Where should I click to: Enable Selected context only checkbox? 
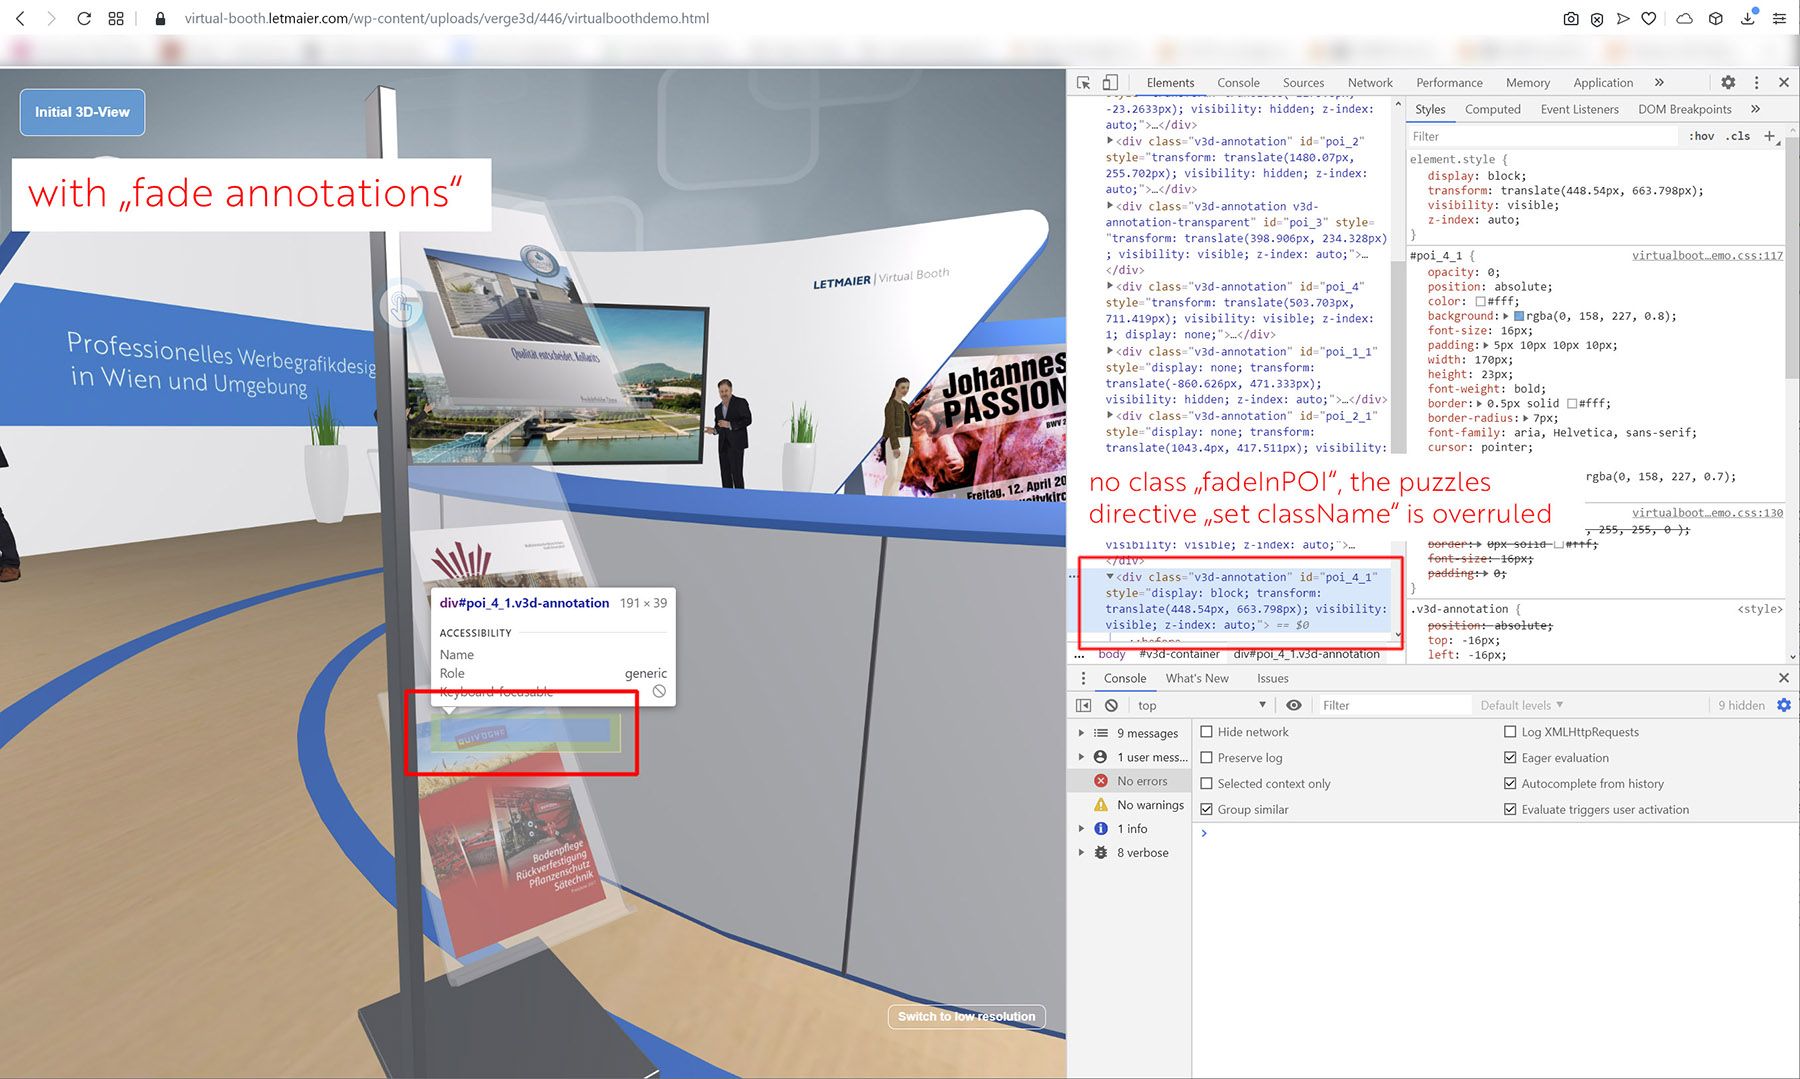tap(1207, 784)
